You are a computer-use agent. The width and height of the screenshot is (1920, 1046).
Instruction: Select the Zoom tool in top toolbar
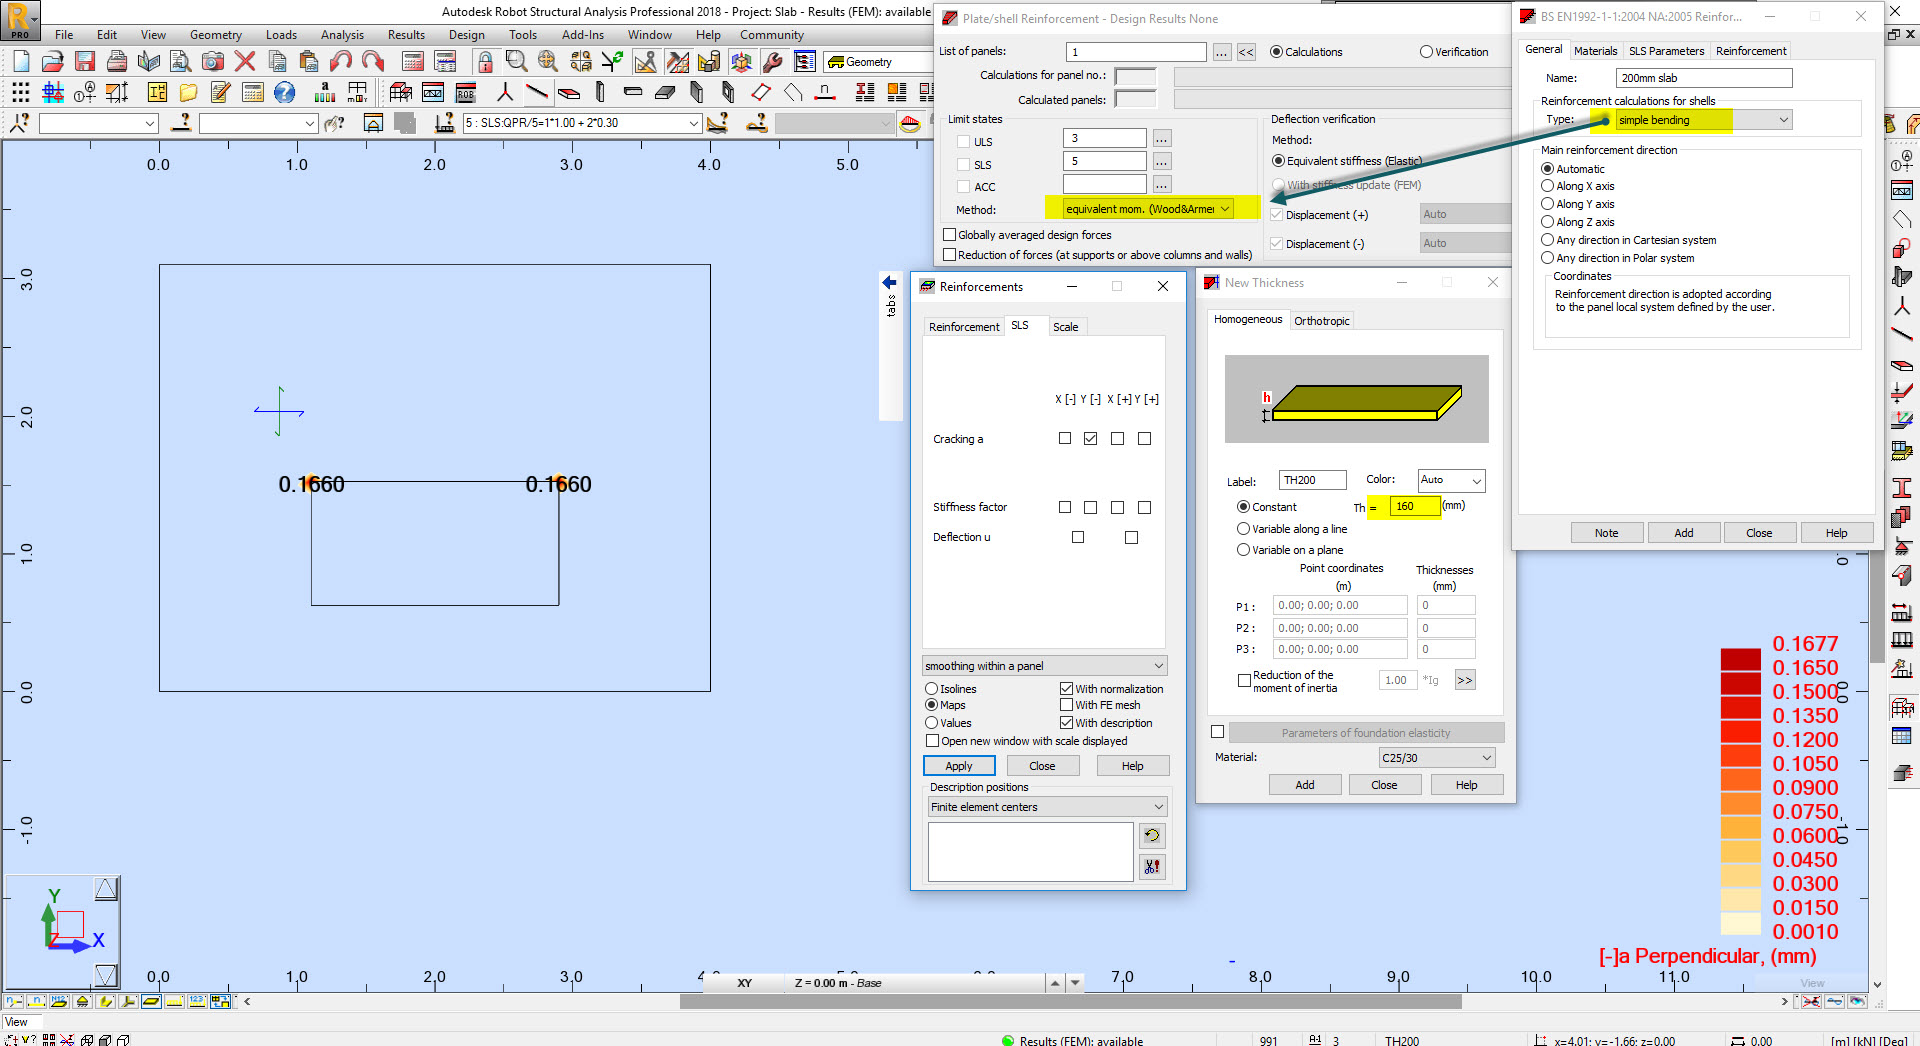coord(516,60)
